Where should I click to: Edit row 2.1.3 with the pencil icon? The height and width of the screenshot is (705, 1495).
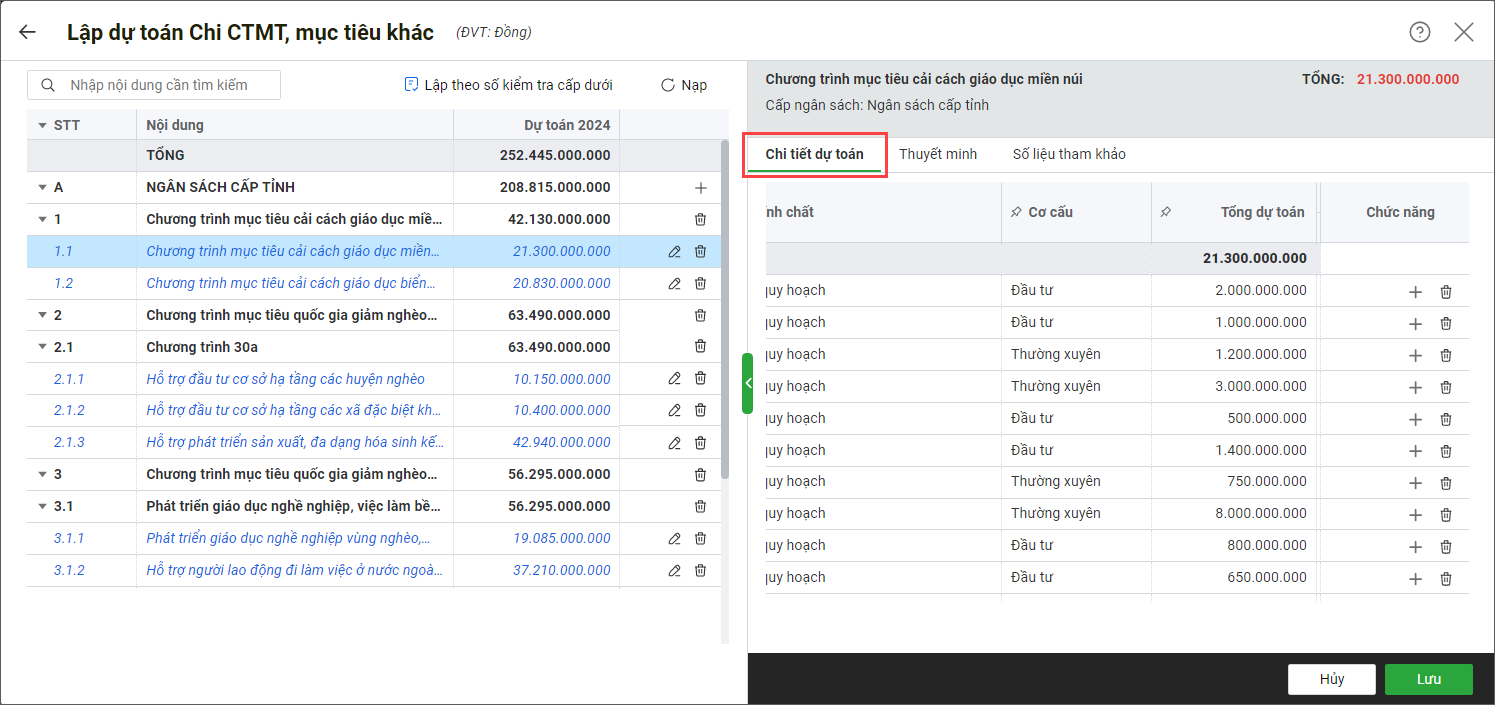674,443
